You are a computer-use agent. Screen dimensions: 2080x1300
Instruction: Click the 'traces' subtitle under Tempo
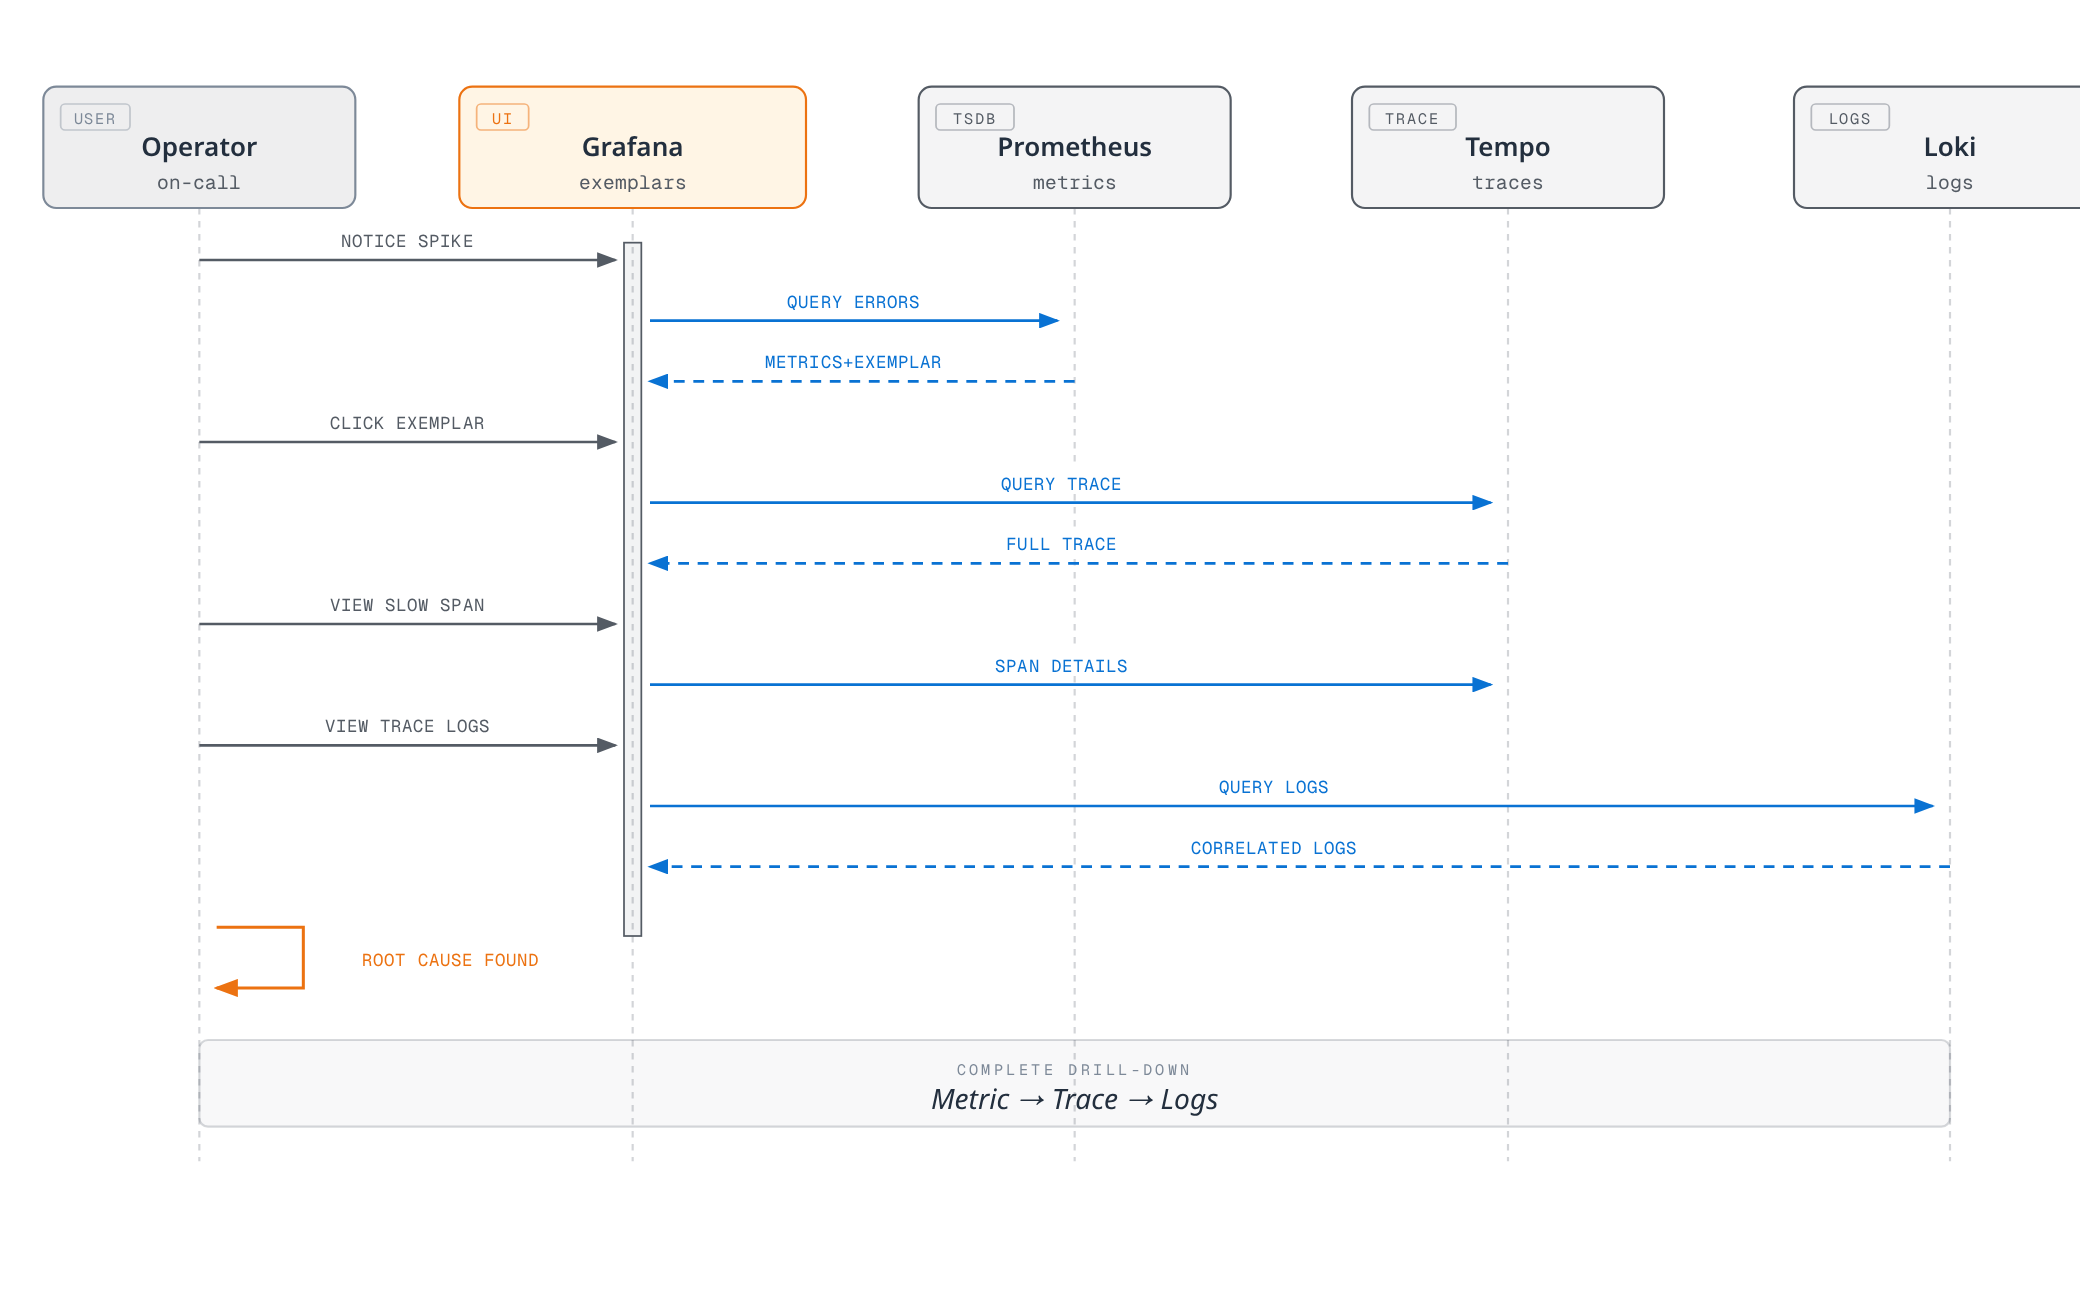click(1507, 183)
